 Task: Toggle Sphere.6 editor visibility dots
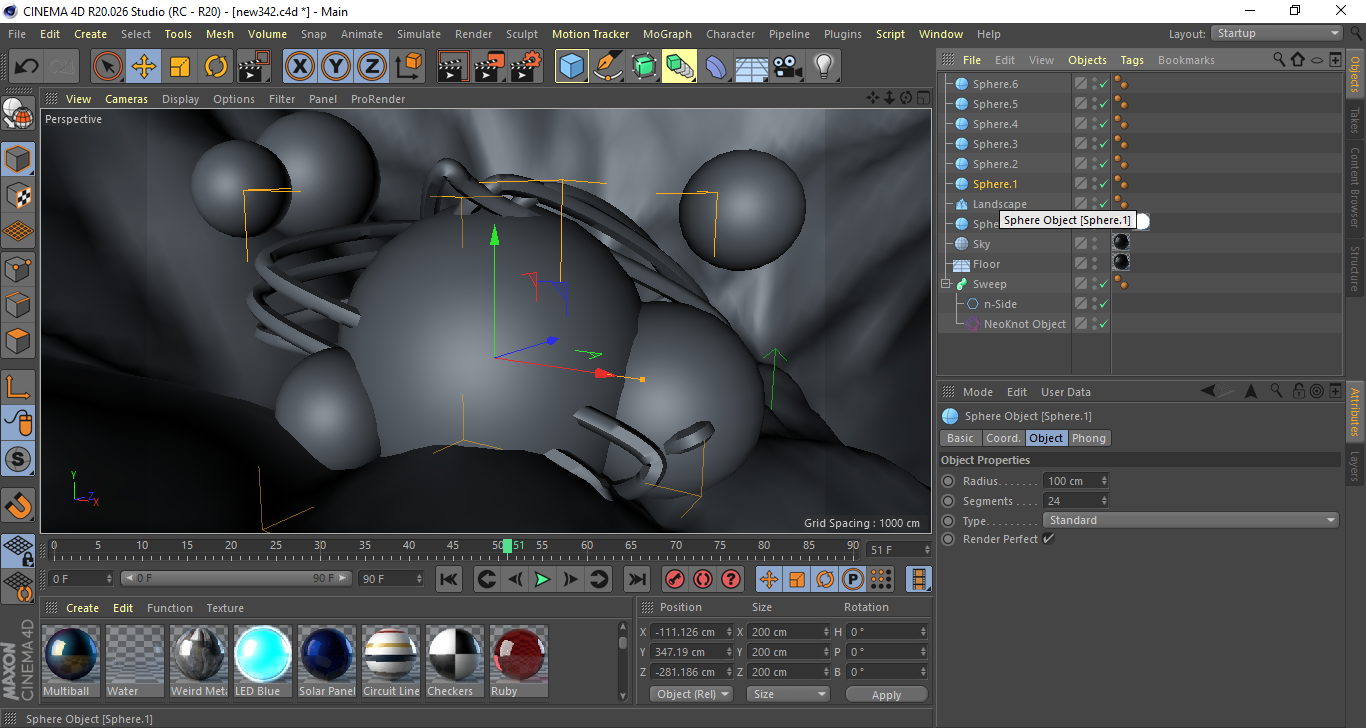(x=1094, y=84)
